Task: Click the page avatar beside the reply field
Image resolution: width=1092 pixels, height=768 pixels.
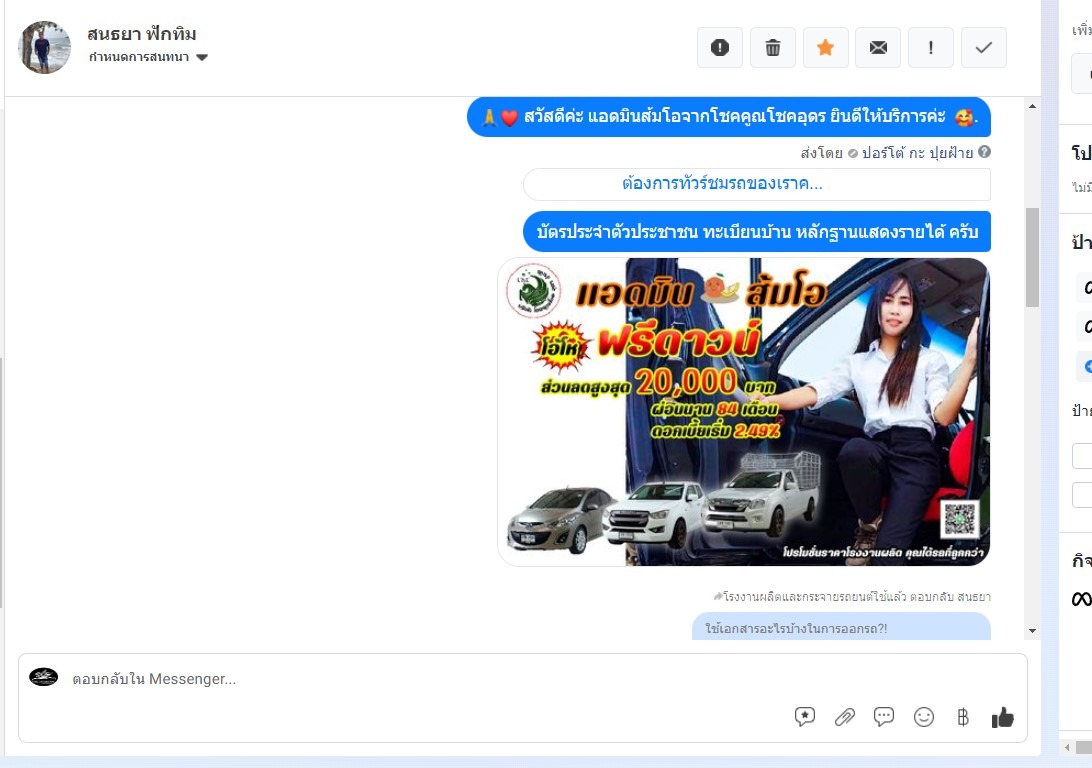Action: (44, 677)
